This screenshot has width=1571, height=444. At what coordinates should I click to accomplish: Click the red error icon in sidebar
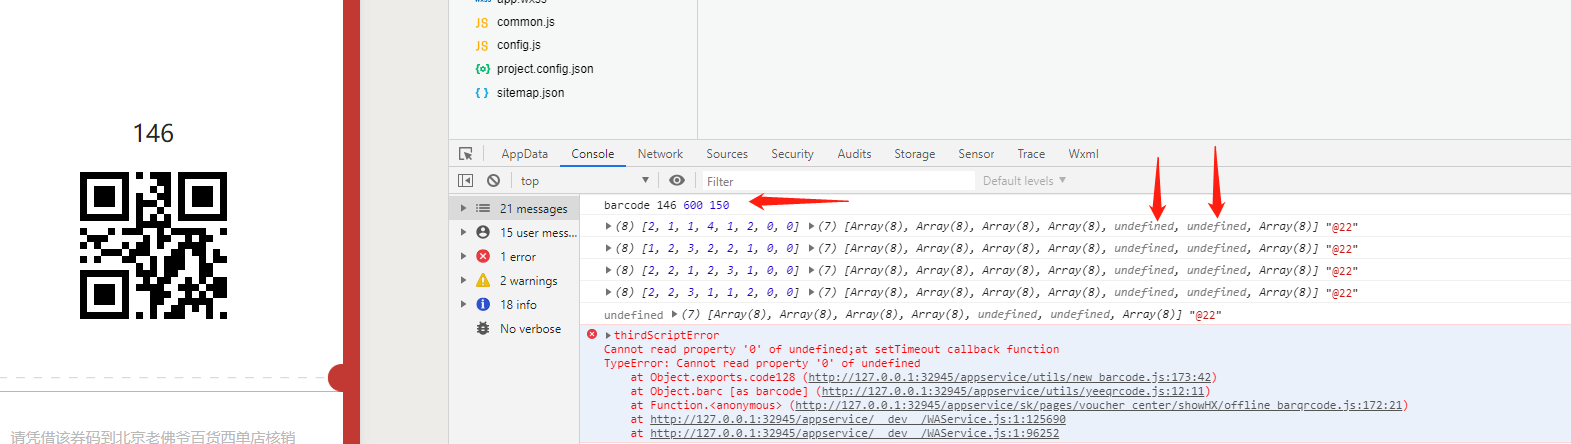[483, 257]
